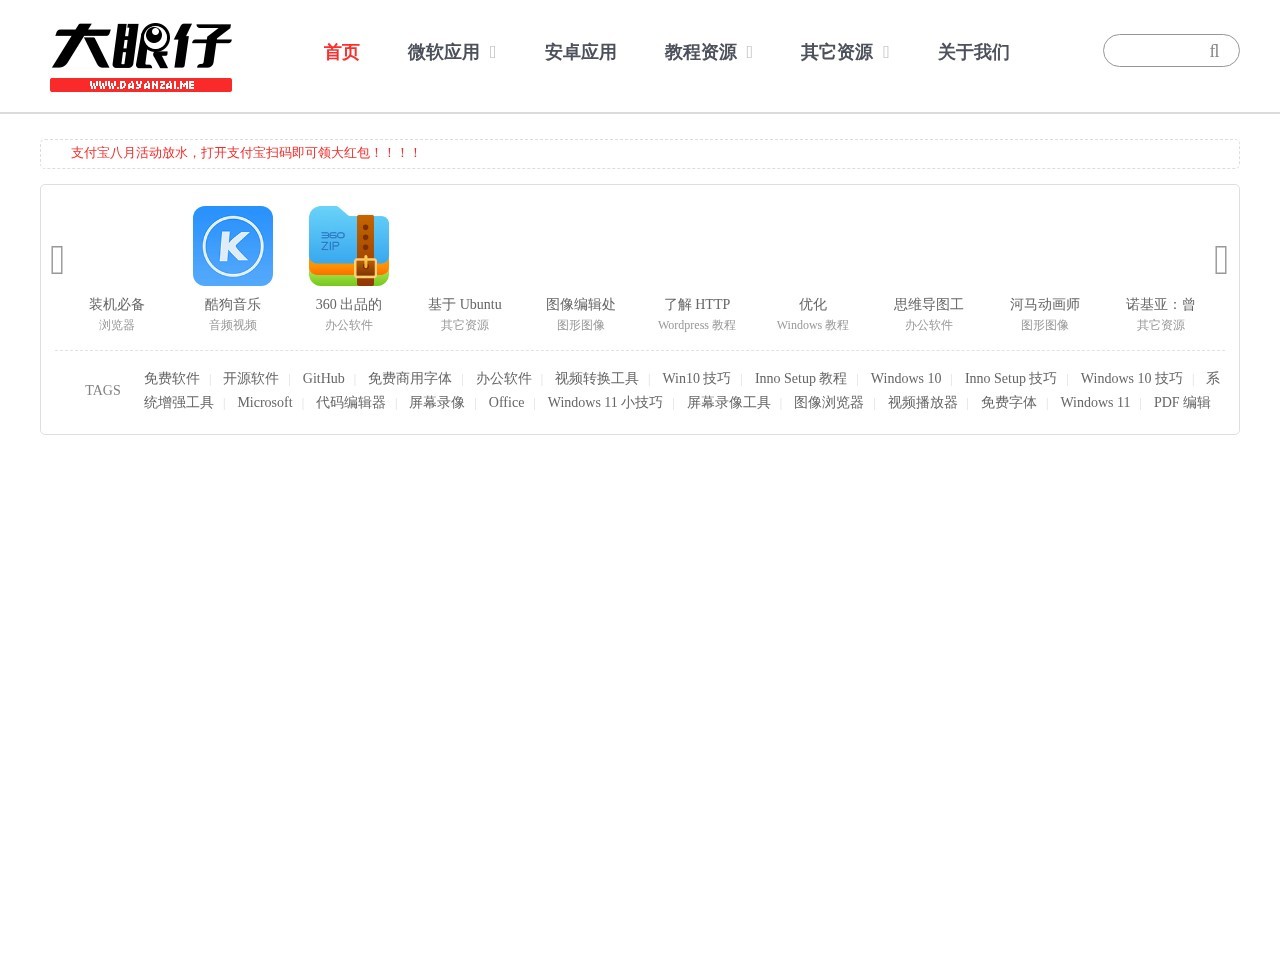Expand the 微软应用 dropdown menu
This screenshot has width=1280, height=960.
(451, 52)
